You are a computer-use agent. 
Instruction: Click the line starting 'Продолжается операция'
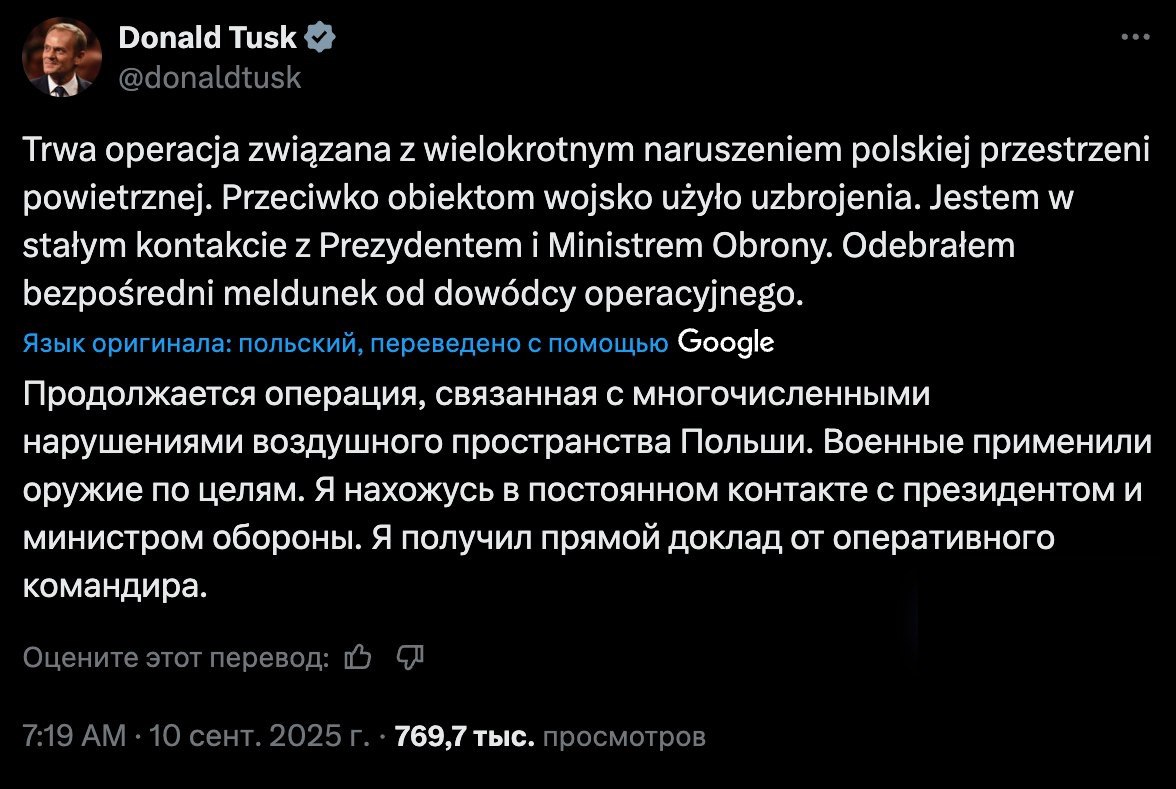point(476,394)
